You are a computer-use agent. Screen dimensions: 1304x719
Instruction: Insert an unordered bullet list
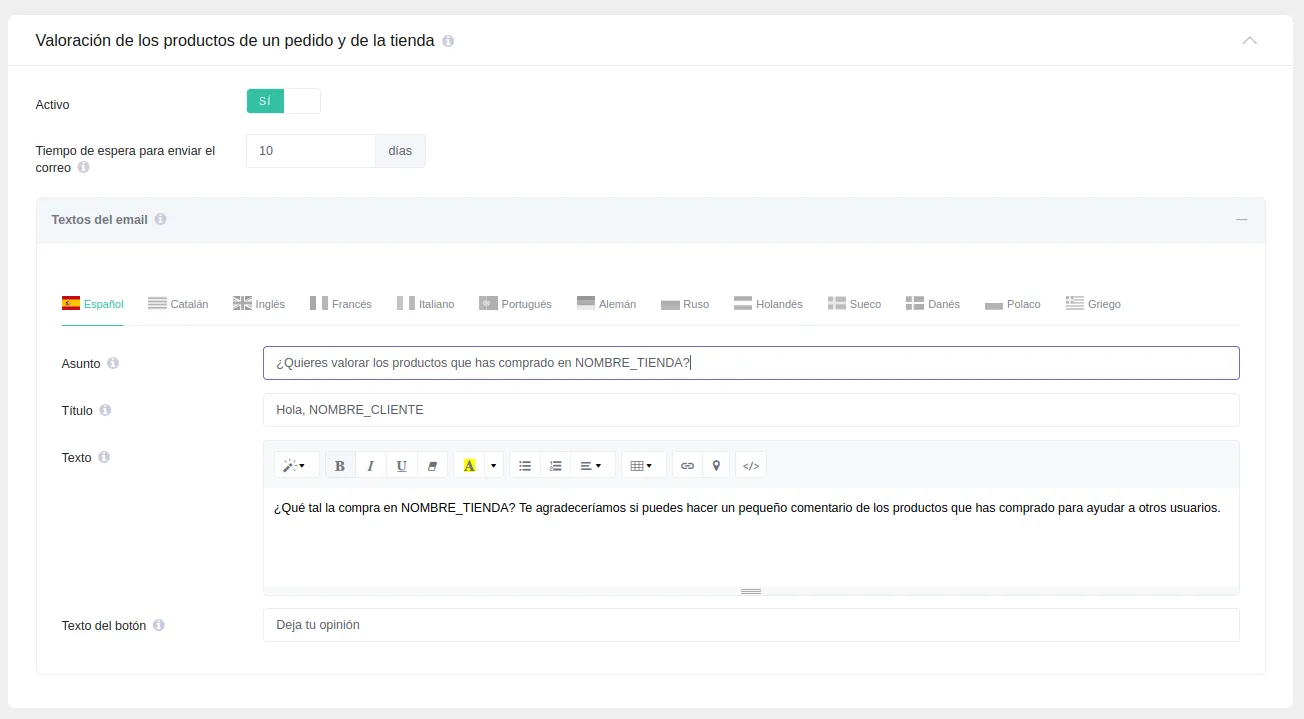pos(525,465)
